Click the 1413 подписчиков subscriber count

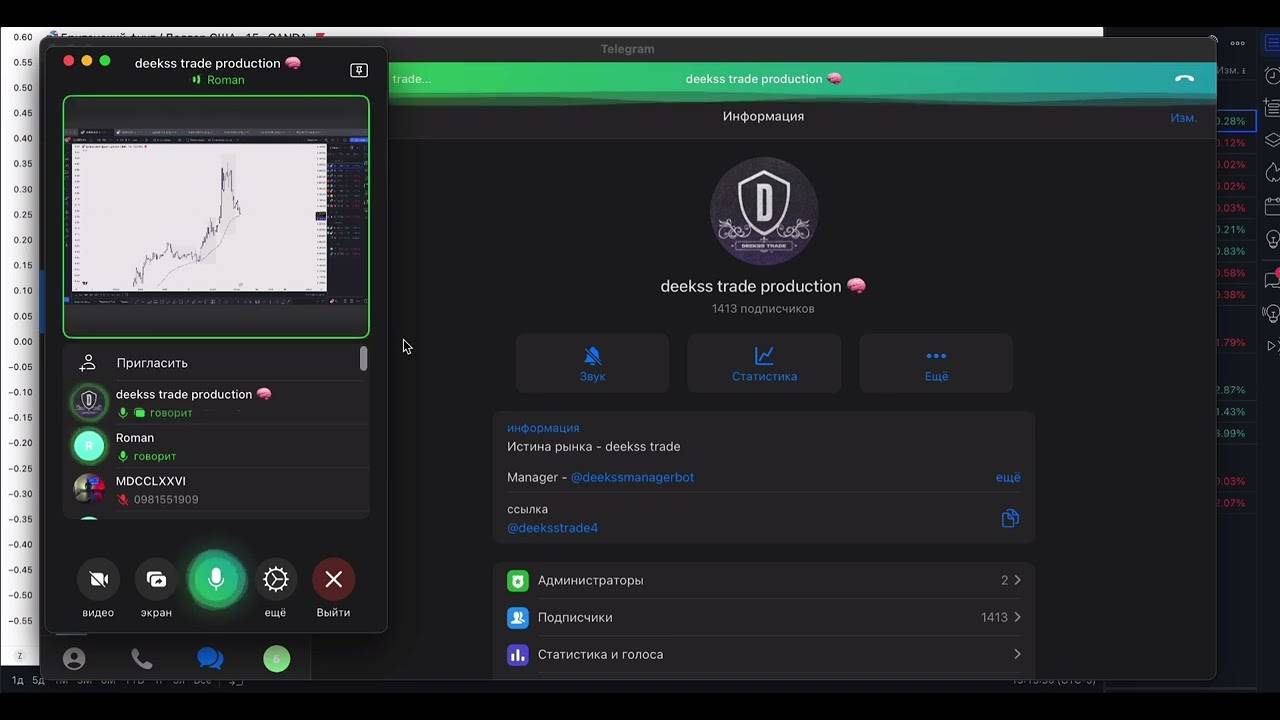763,309
